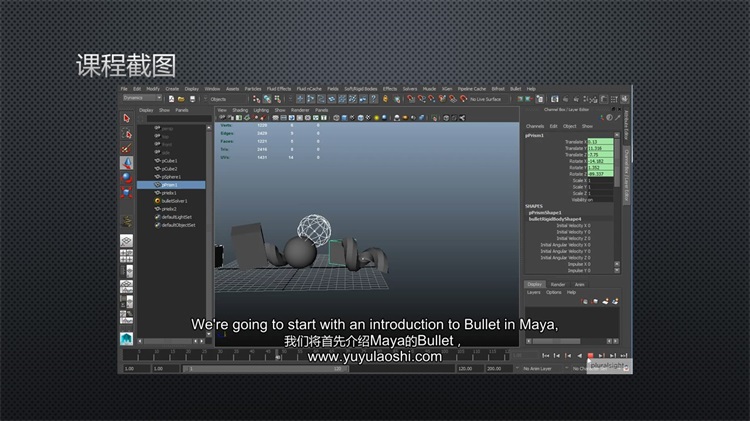Click the Outliner search field

(179, 119)
